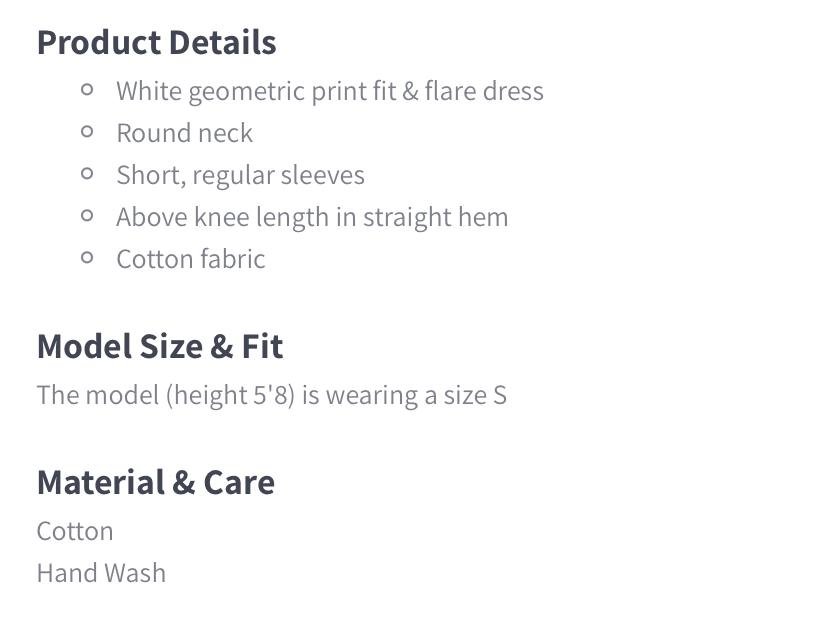
Task: Click the bullet marker beside Above knee length
Action: tap(88, 216)
